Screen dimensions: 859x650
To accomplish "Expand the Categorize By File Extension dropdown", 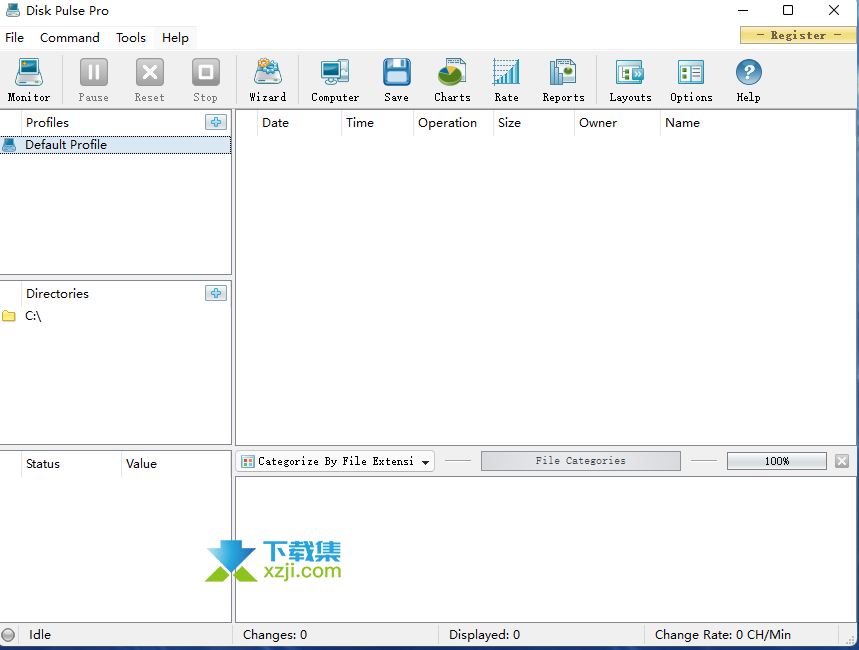I will point(426,462).
